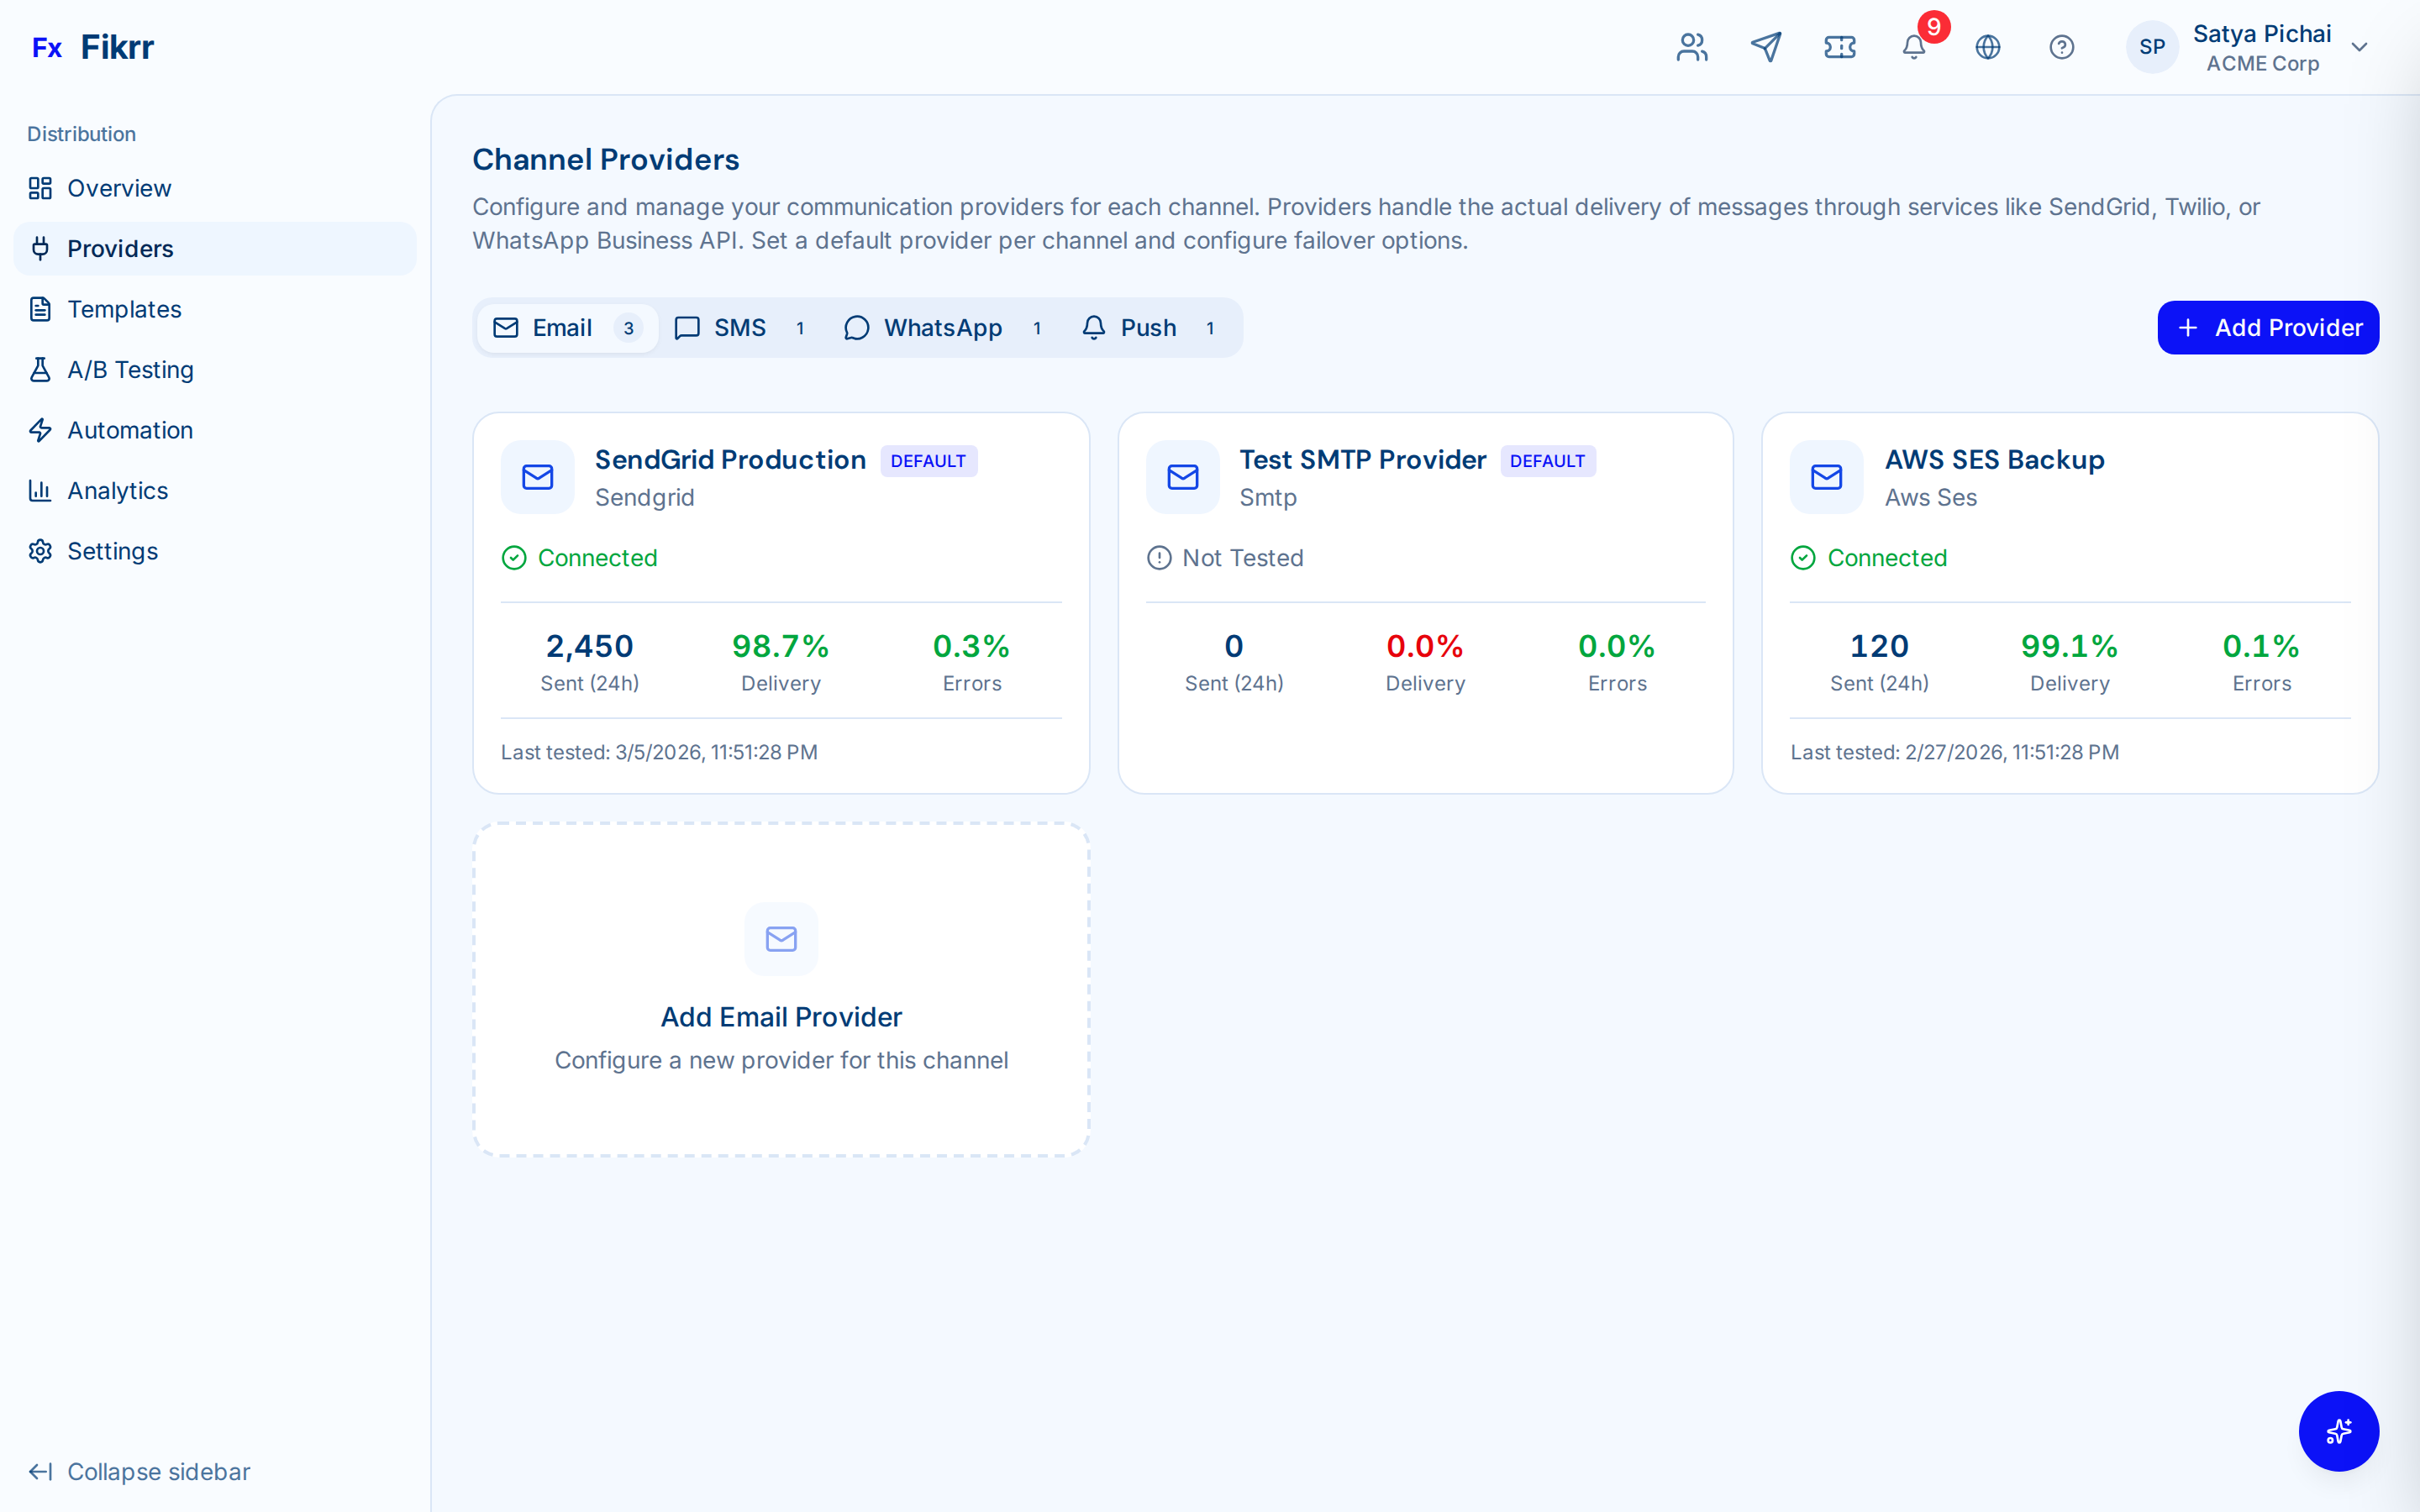Switch to the WhatsApp channel tab
Viewport: 2420px width, 1512px height.
944,327
